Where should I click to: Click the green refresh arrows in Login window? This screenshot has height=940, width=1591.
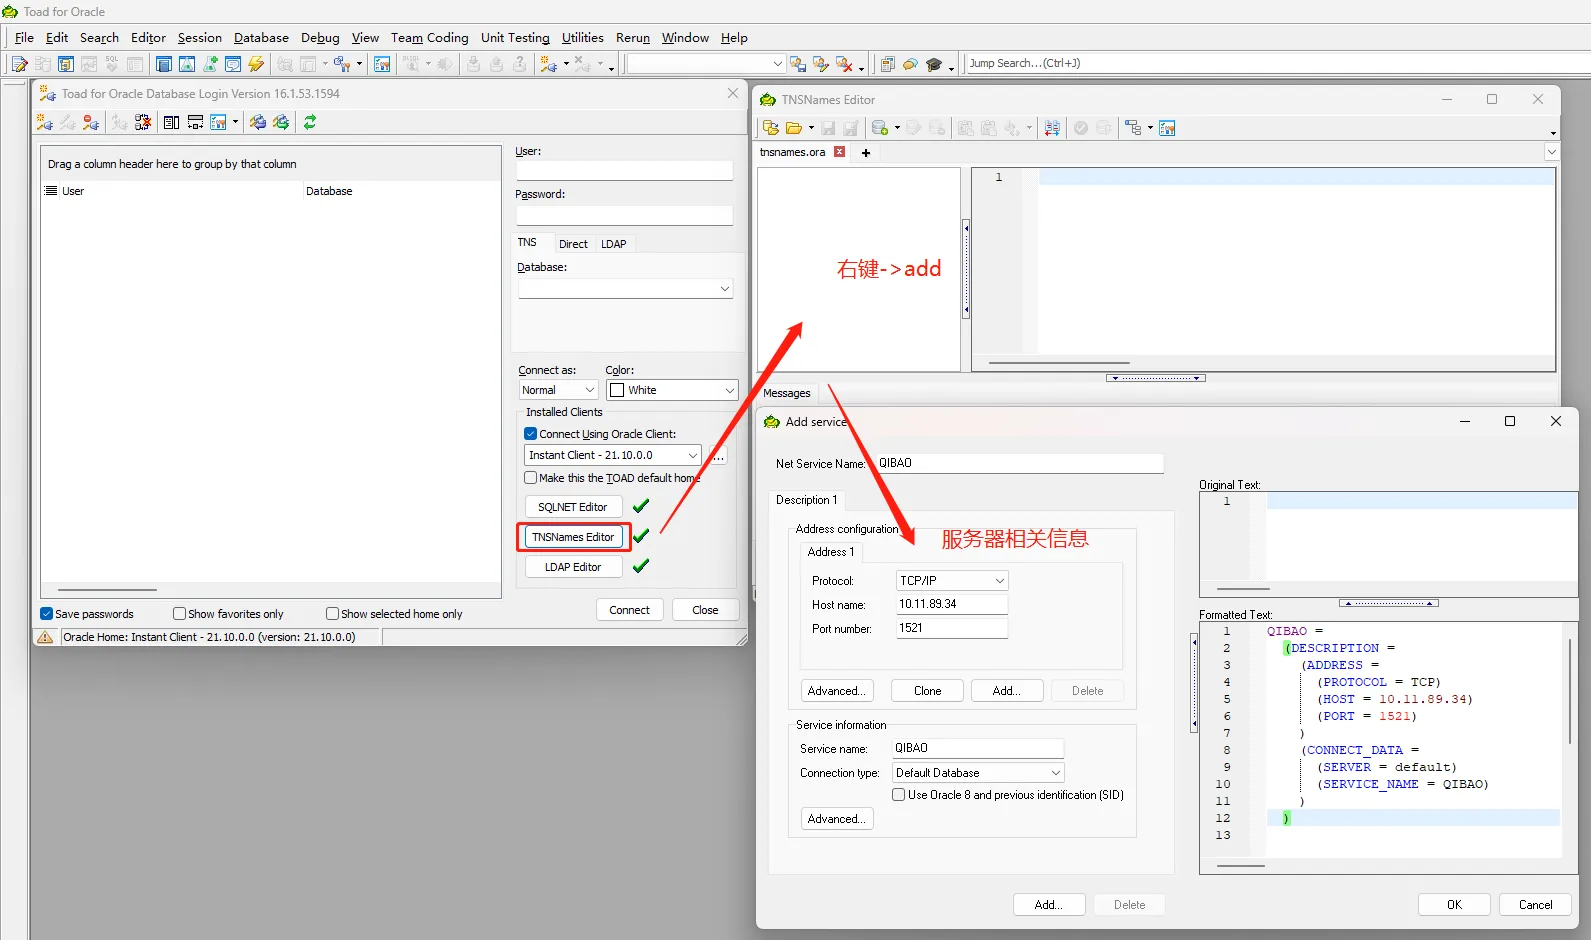[x=310, y=122]
